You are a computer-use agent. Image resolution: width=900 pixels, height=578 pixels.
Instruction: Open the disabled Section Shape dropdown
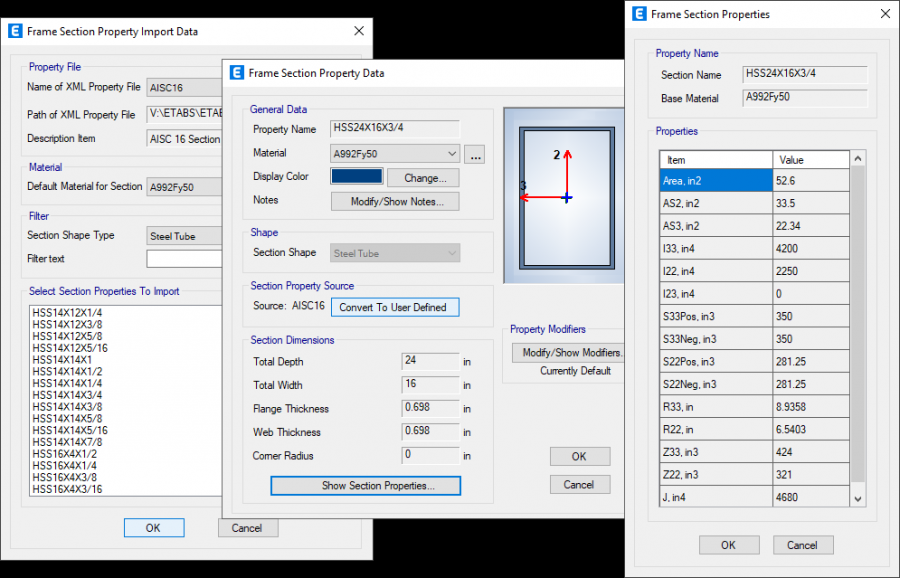[x=396, y=254]
